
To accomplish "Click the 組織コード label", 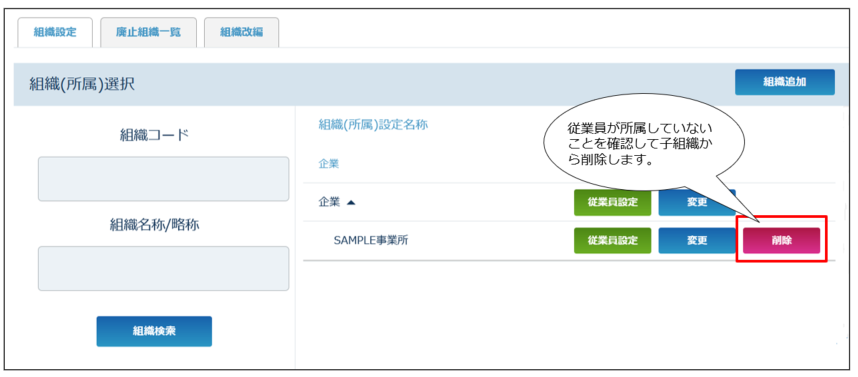I will point(154,135).
